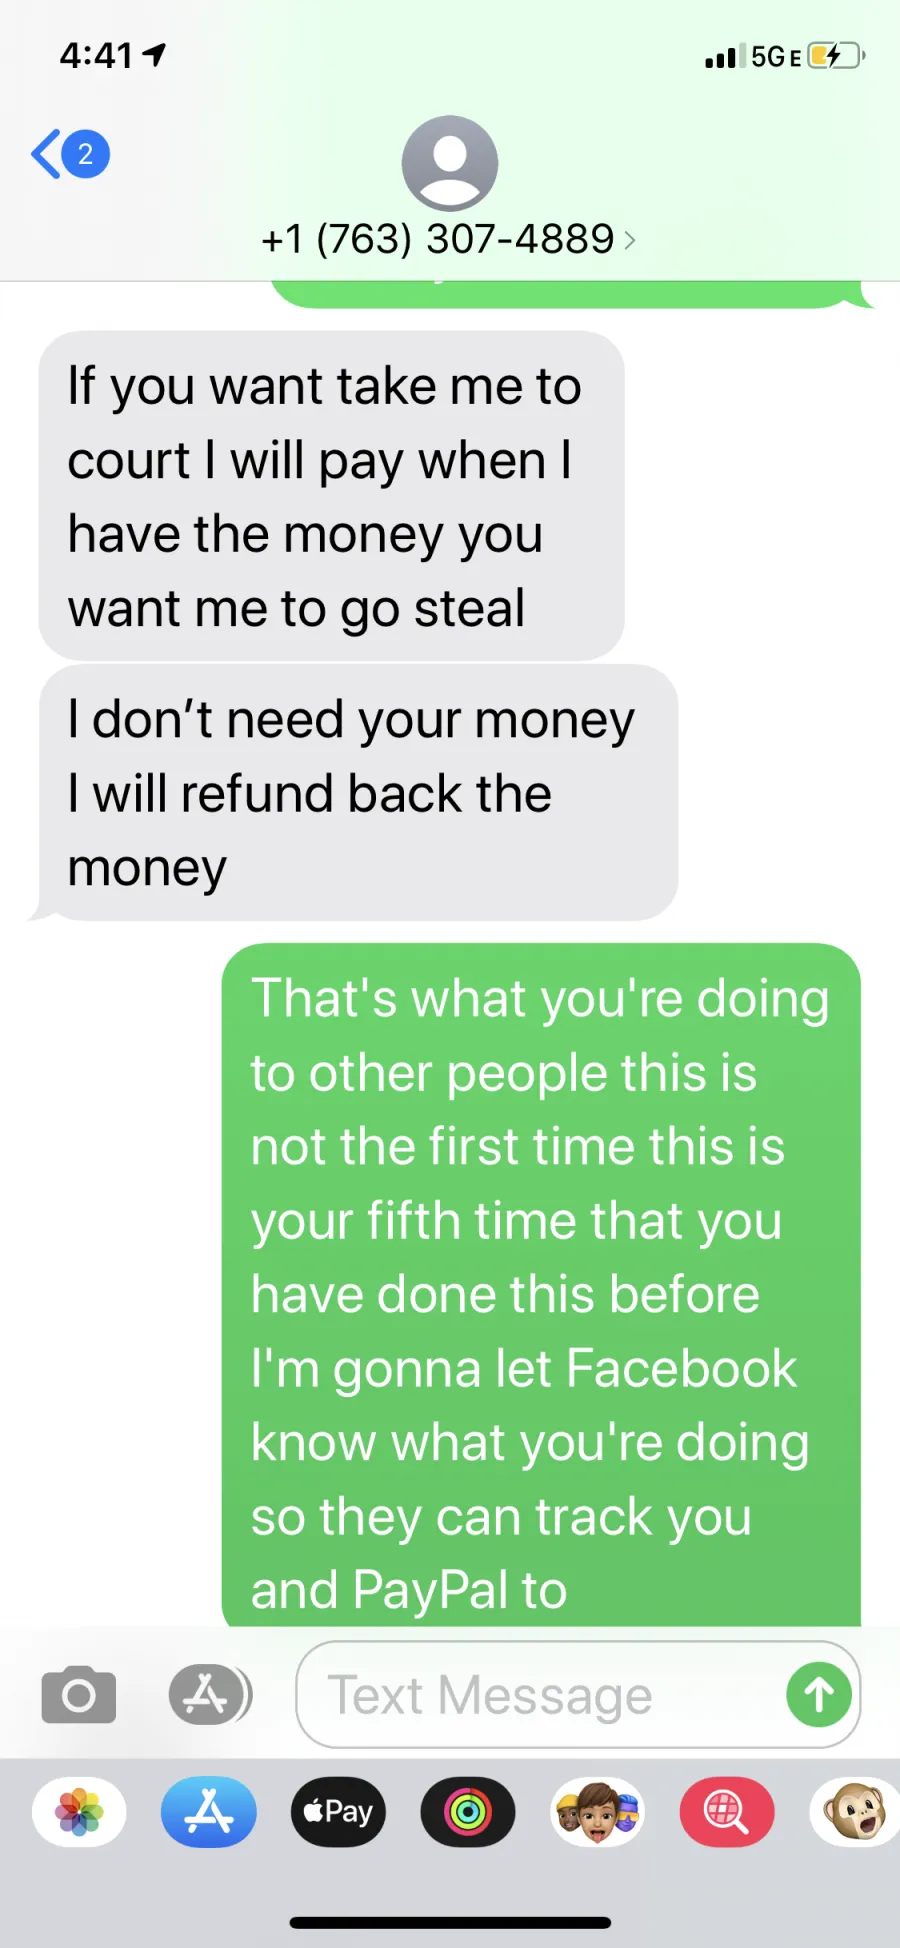Tap the home indicator bar at bottom
The width and height of the screenshot is (900, 1948).
pos(450,1922)
